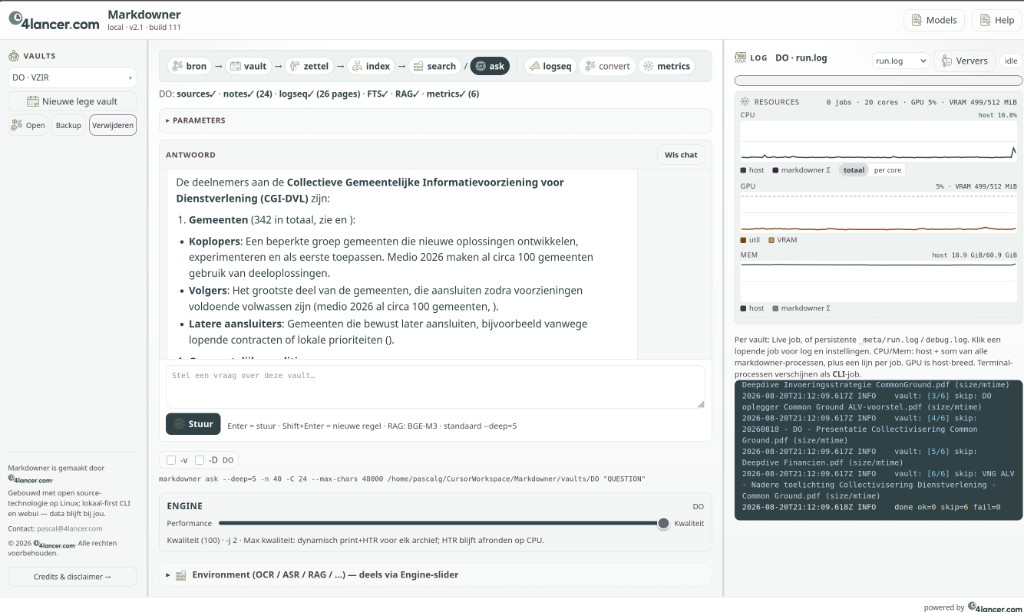Refresh log with Ververs button

(965, 61)
